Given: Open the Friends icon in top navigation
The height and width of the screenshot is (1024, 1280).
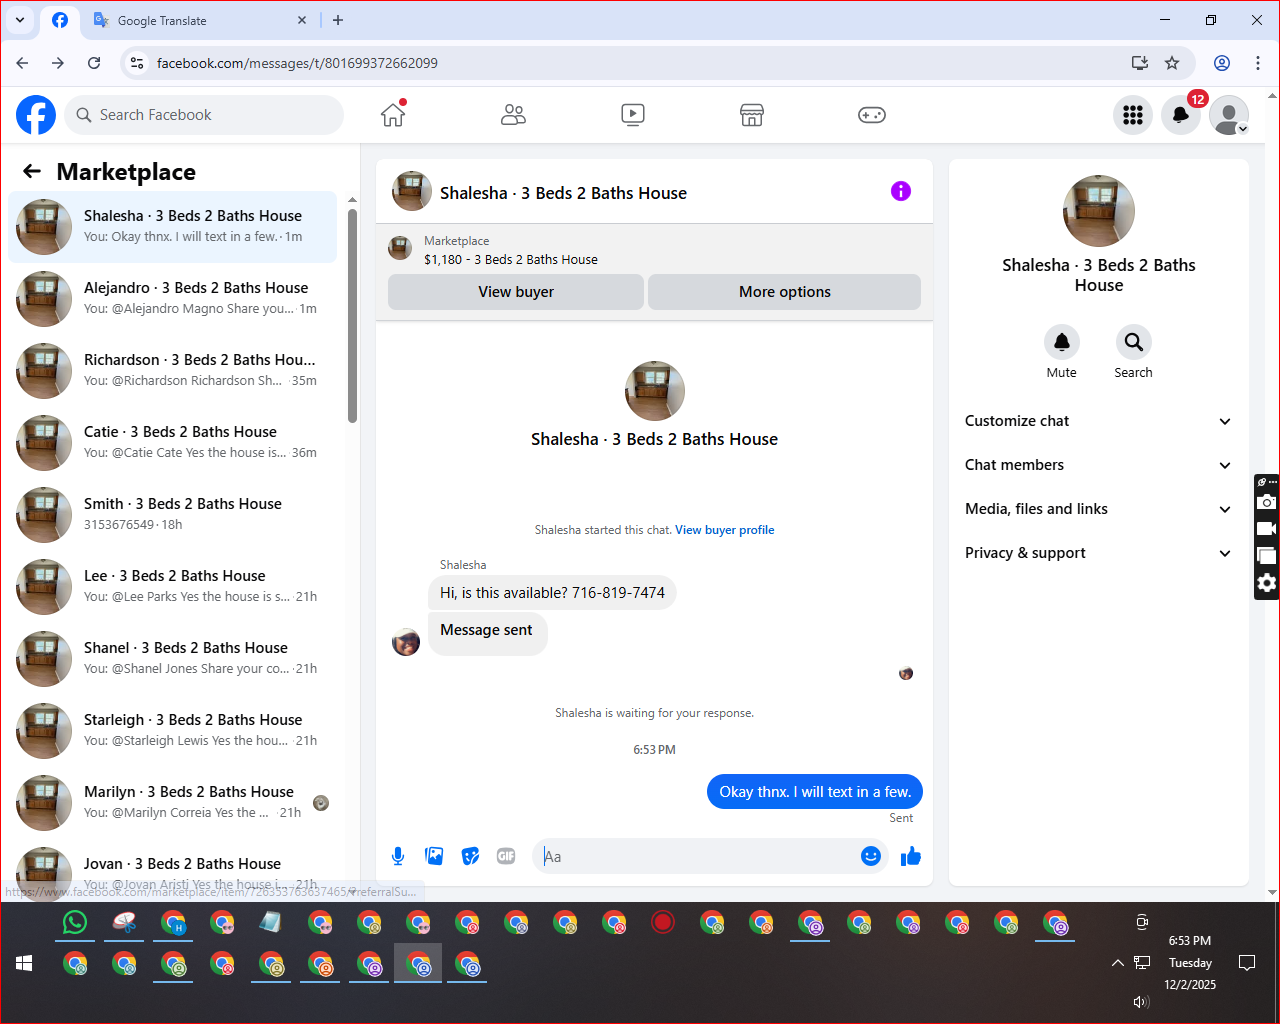Looking at the screenshot, I should click(513, 115).
